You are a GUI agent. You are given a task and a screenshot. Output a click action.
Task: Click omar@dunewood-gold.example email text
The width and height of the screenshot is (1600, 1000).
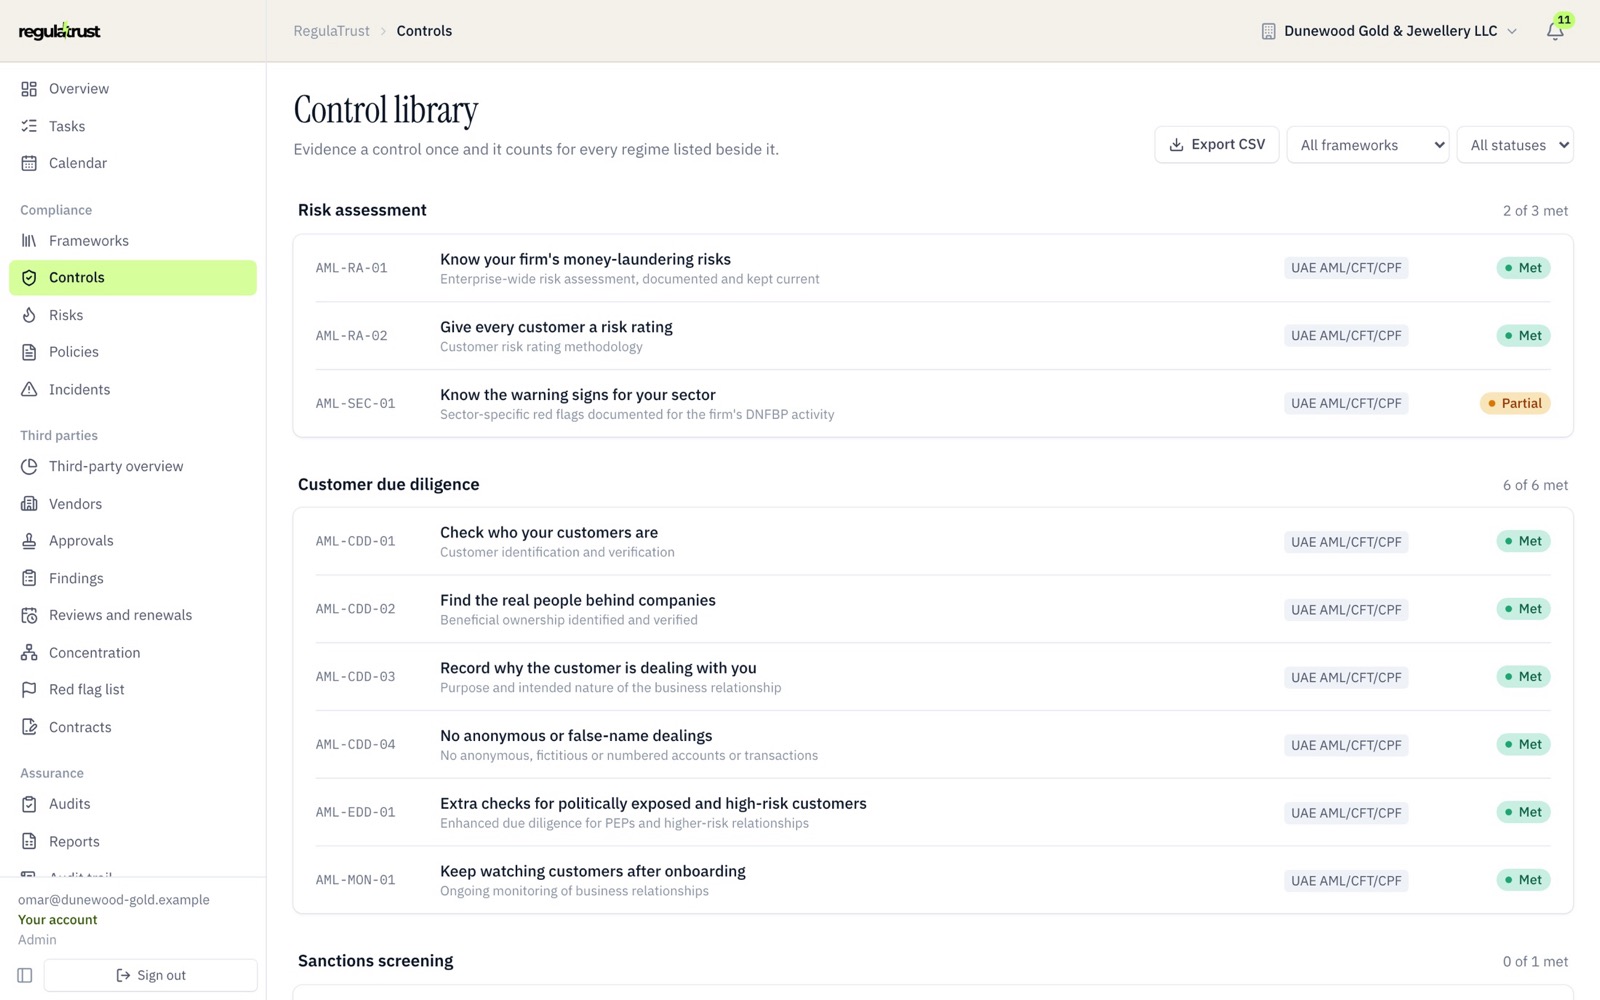[x=114, y=900]
